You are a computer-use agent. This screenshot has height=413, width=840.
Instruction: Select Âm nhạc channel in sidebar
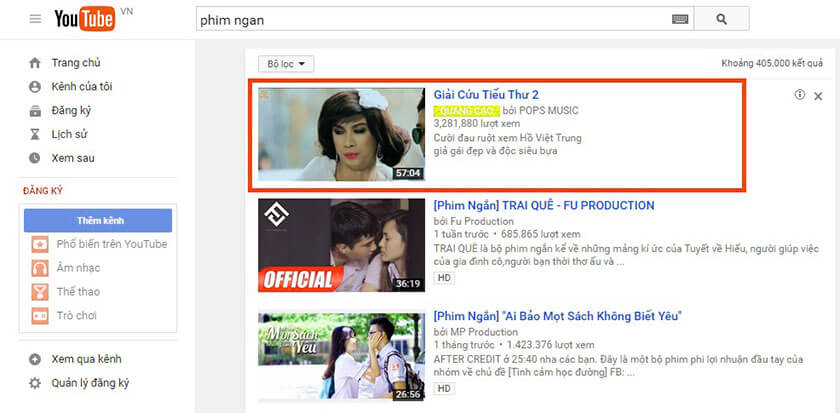pyautogui.click(x=78, y=268)
